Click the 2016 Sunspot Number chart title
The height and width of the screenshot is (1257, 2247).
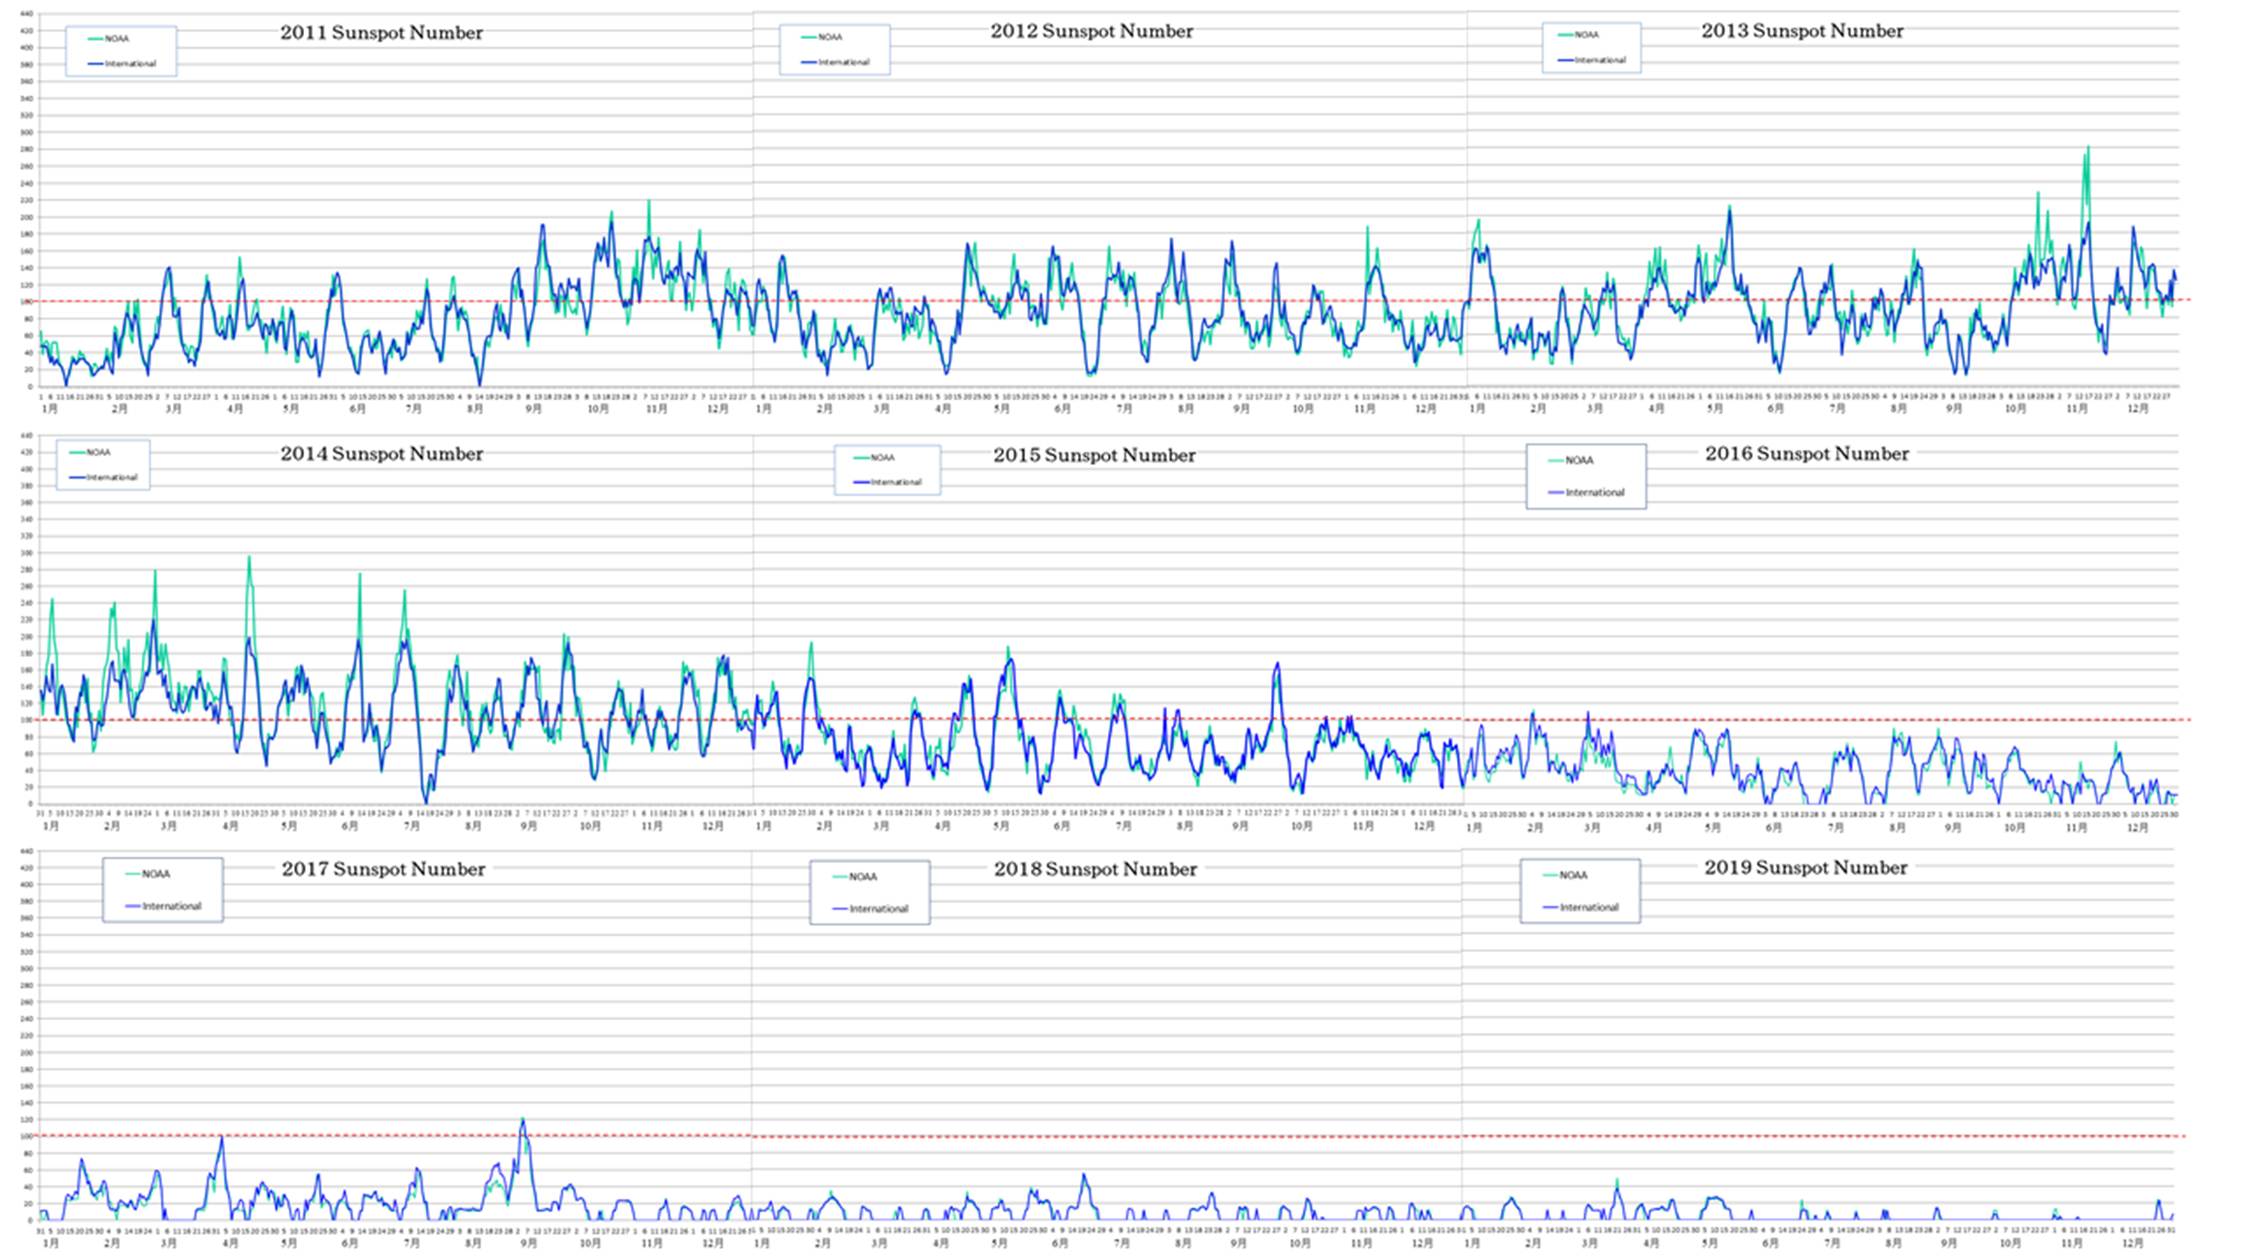click(x=1806, y=454)
